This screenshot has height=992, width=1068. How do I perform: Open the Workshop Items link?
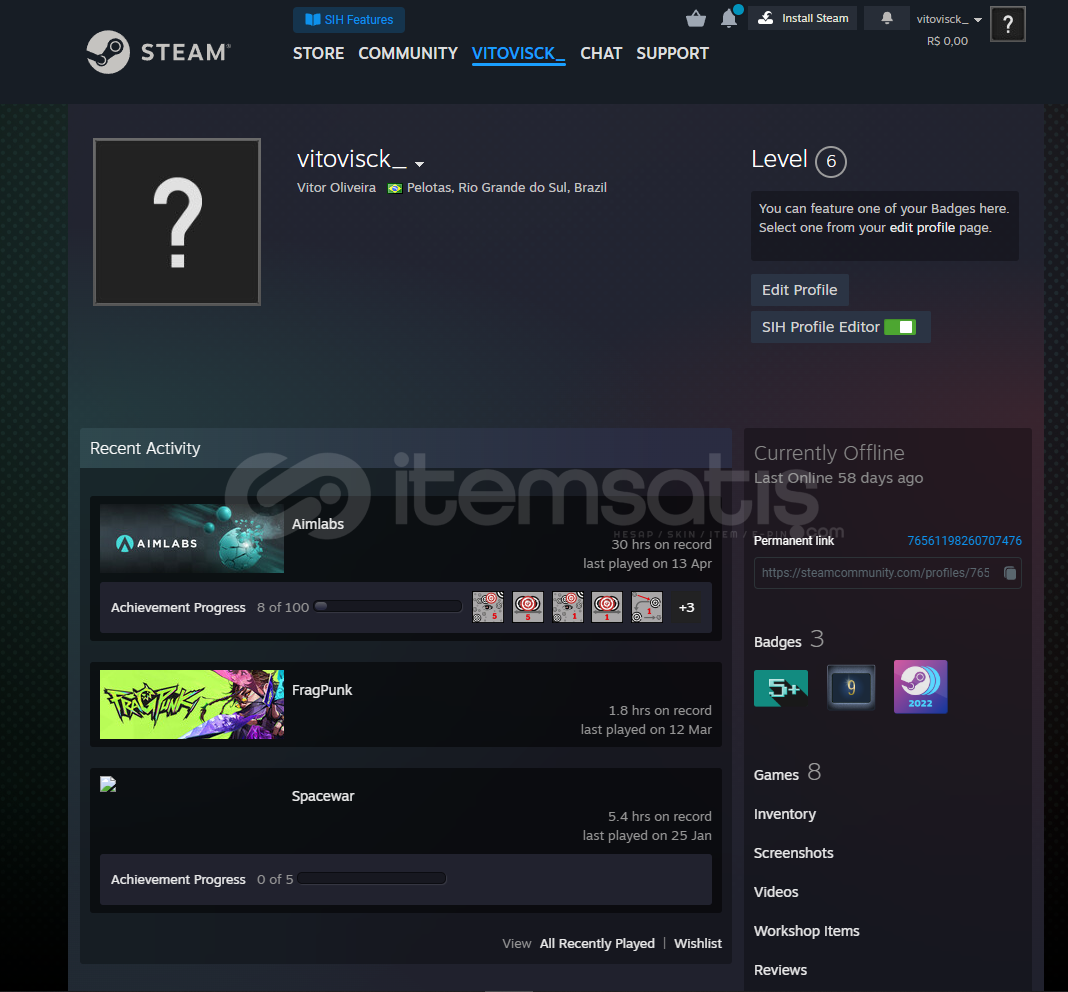pyautogui.click(x=806, y=931)
